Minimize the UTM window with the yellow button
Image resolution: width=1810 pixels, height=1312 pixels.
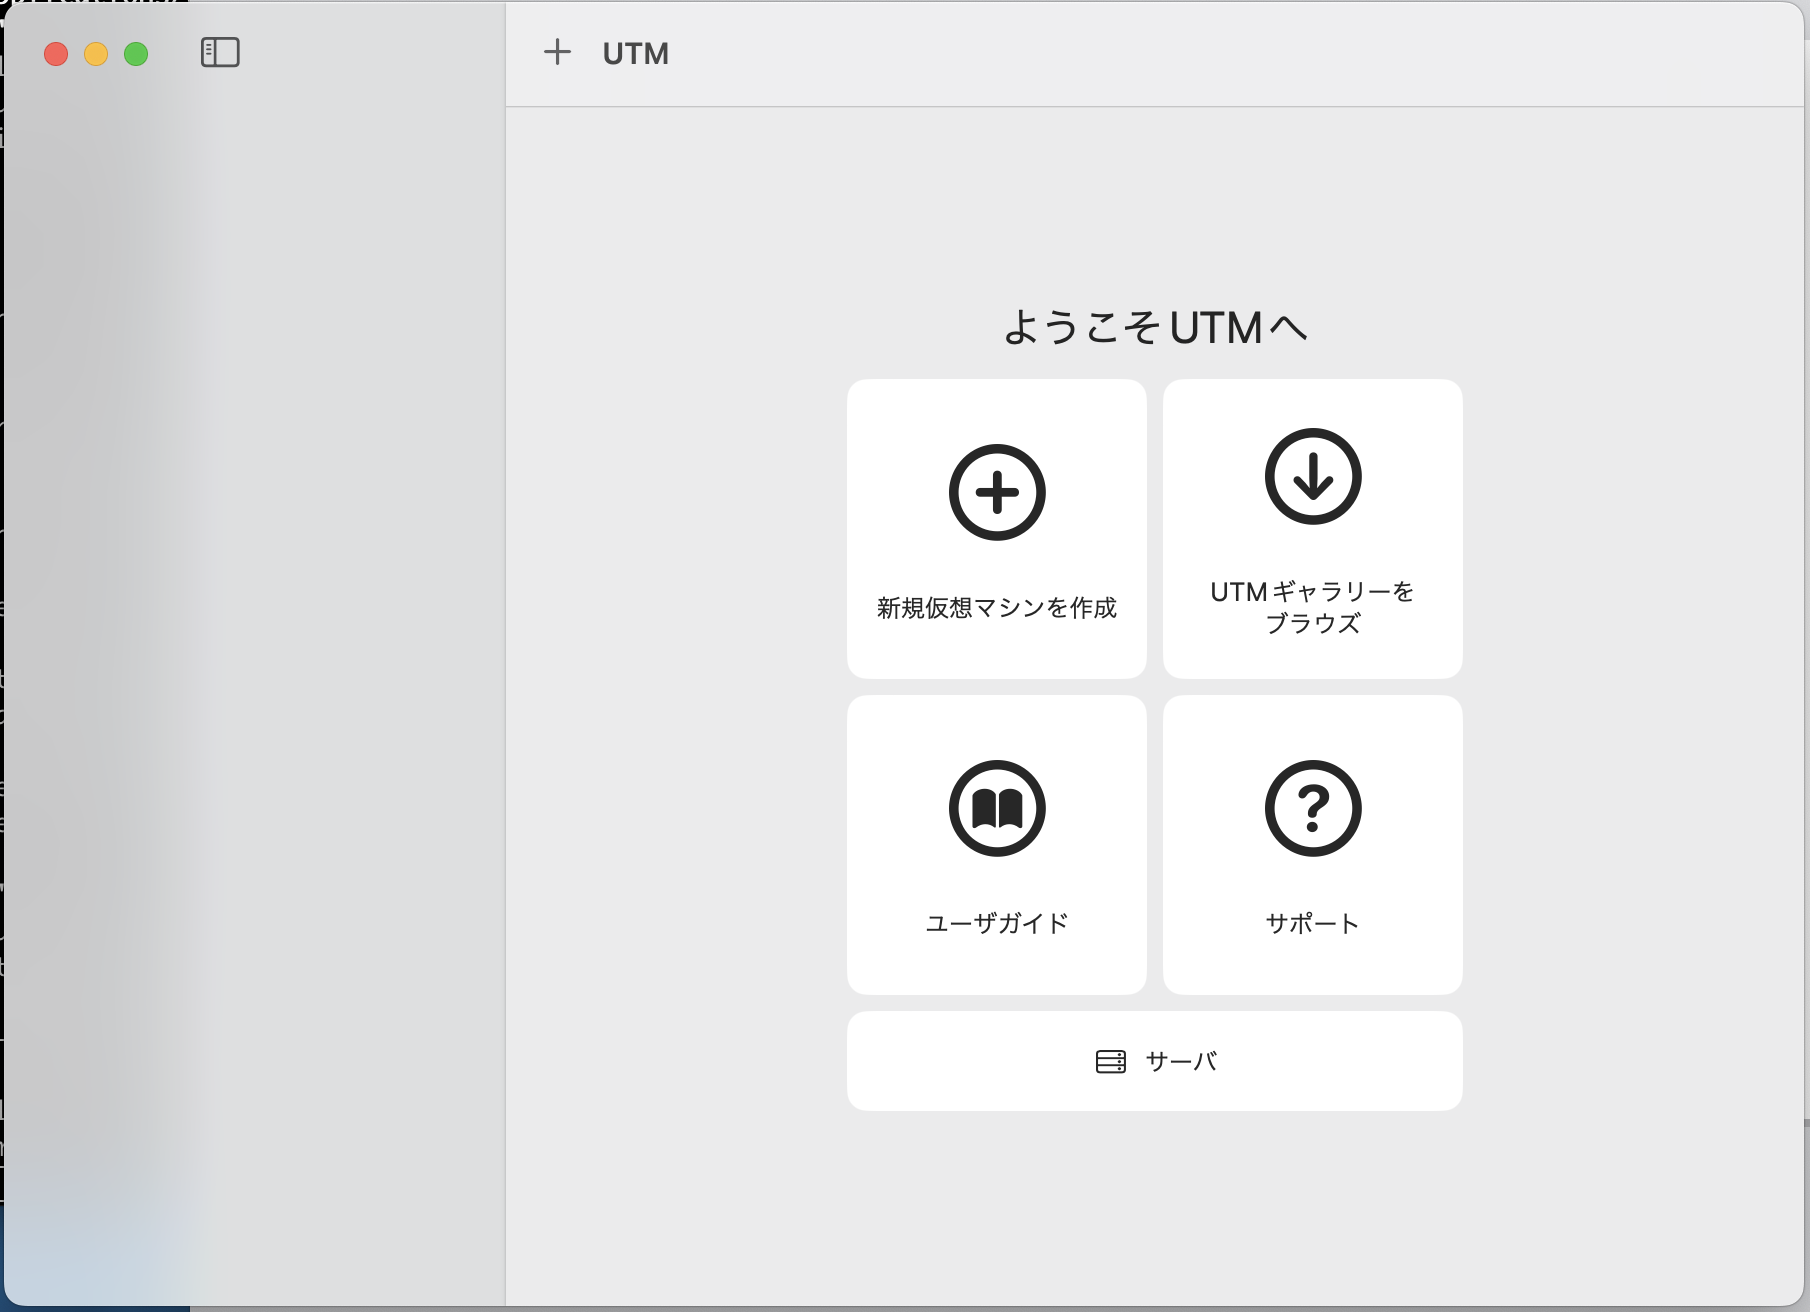[x=96, y=54]
